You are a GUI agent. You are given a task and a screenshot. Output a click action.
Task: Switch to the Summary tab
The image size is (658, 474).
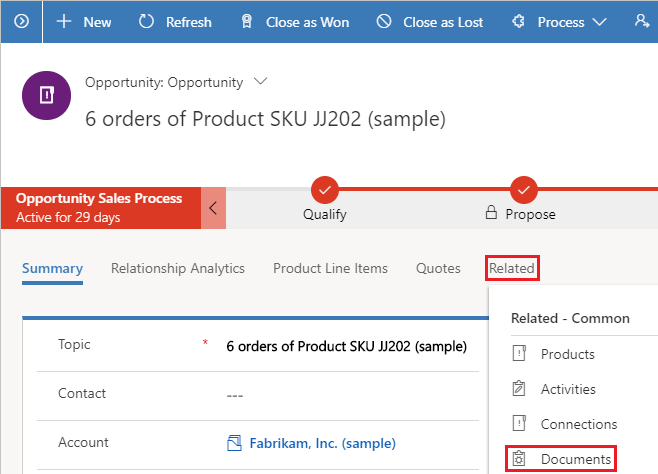pos(52,268)
